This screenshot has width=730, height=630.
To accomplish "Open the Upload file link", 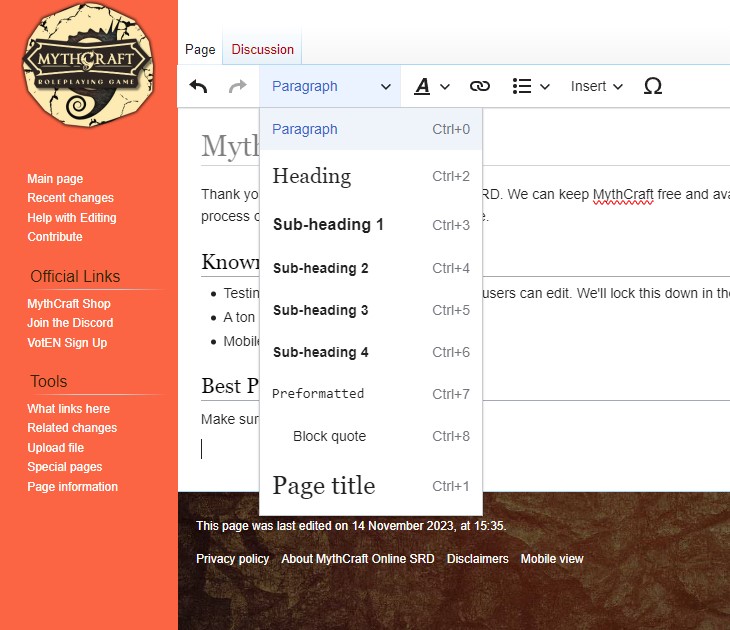I will coord(55,447).
